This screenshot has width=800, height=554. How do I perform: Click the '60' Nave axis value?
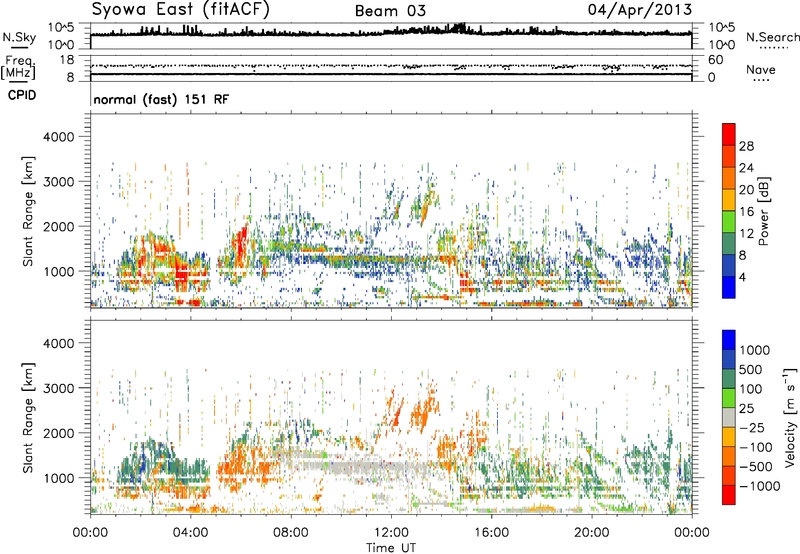[715, 60]
